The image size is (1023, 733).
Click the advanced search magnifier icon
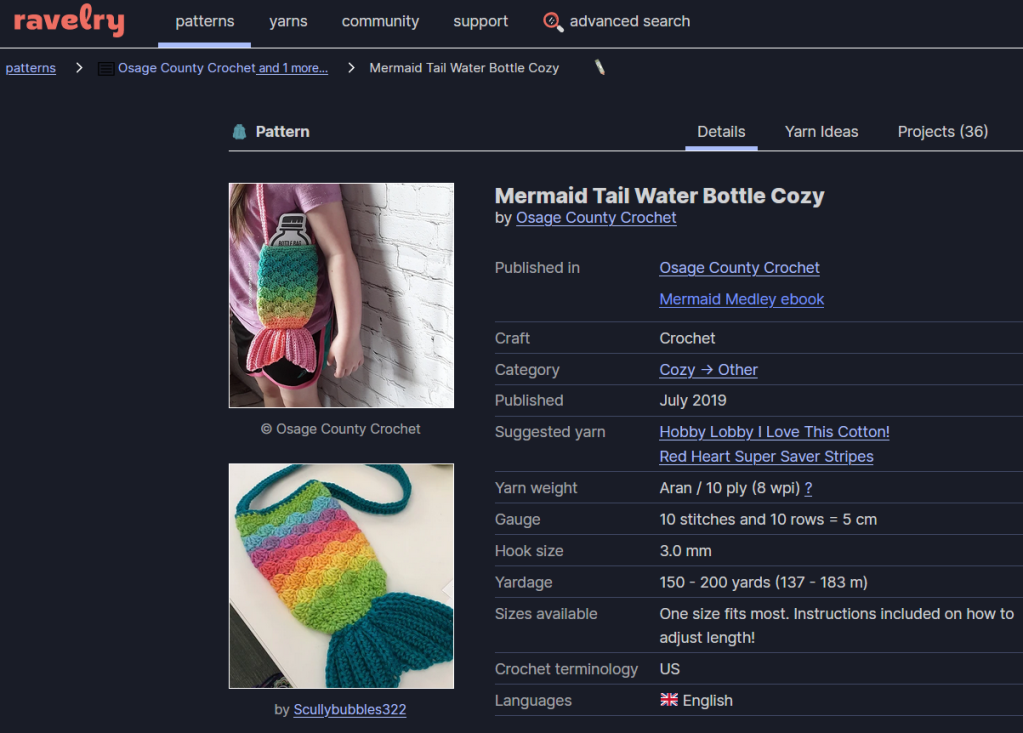click(553, 21)
